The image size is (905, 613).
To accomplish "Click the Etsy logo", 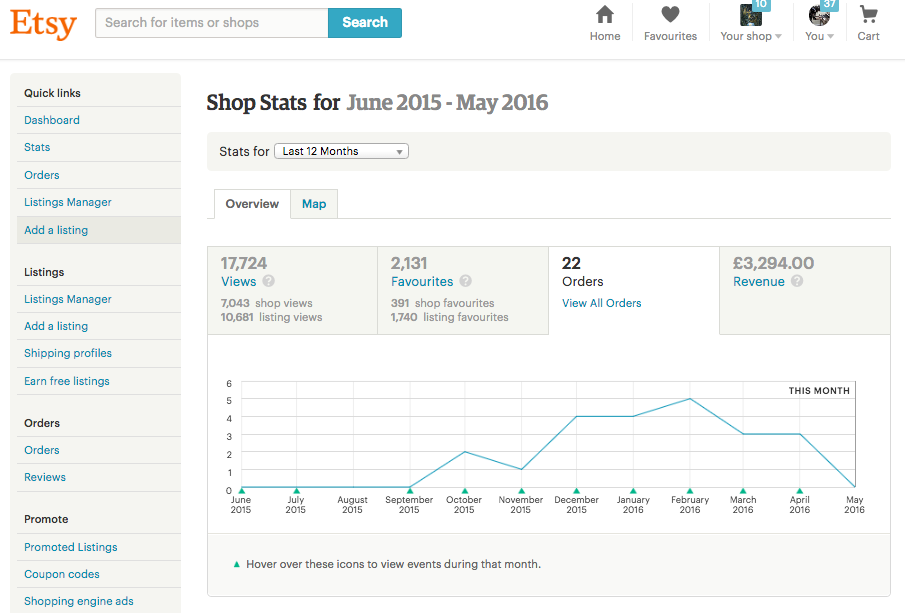I will click(x=43, y=22).
